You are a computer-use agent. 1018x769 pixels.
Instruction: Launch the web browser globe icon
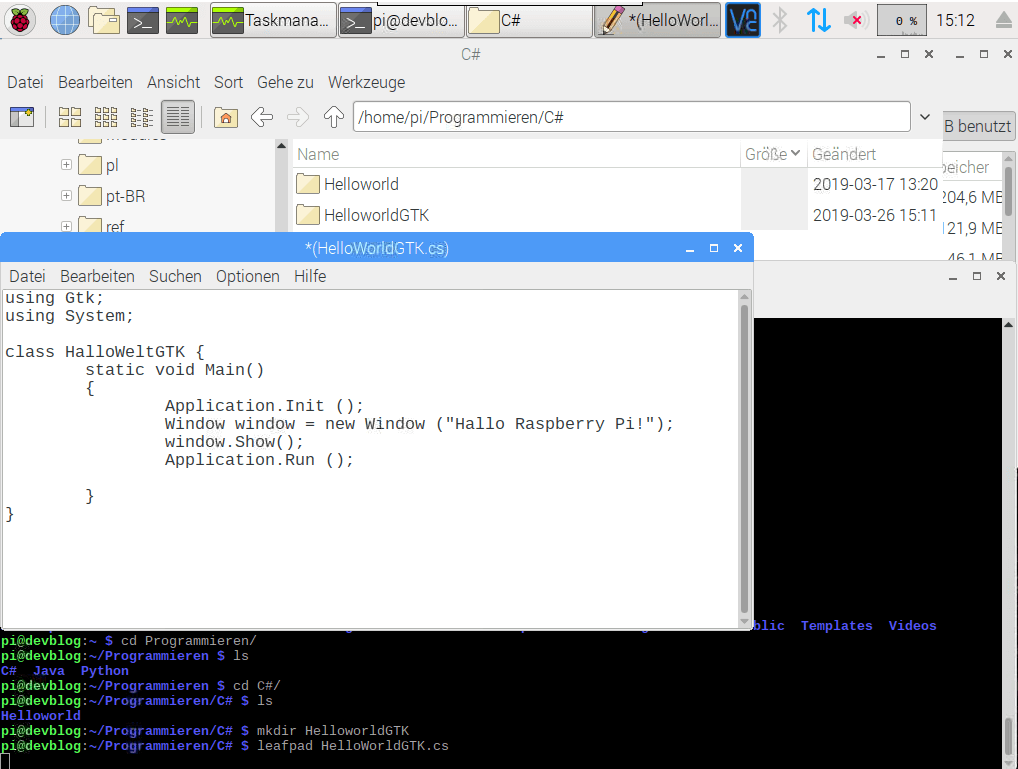tap(65, 20)
